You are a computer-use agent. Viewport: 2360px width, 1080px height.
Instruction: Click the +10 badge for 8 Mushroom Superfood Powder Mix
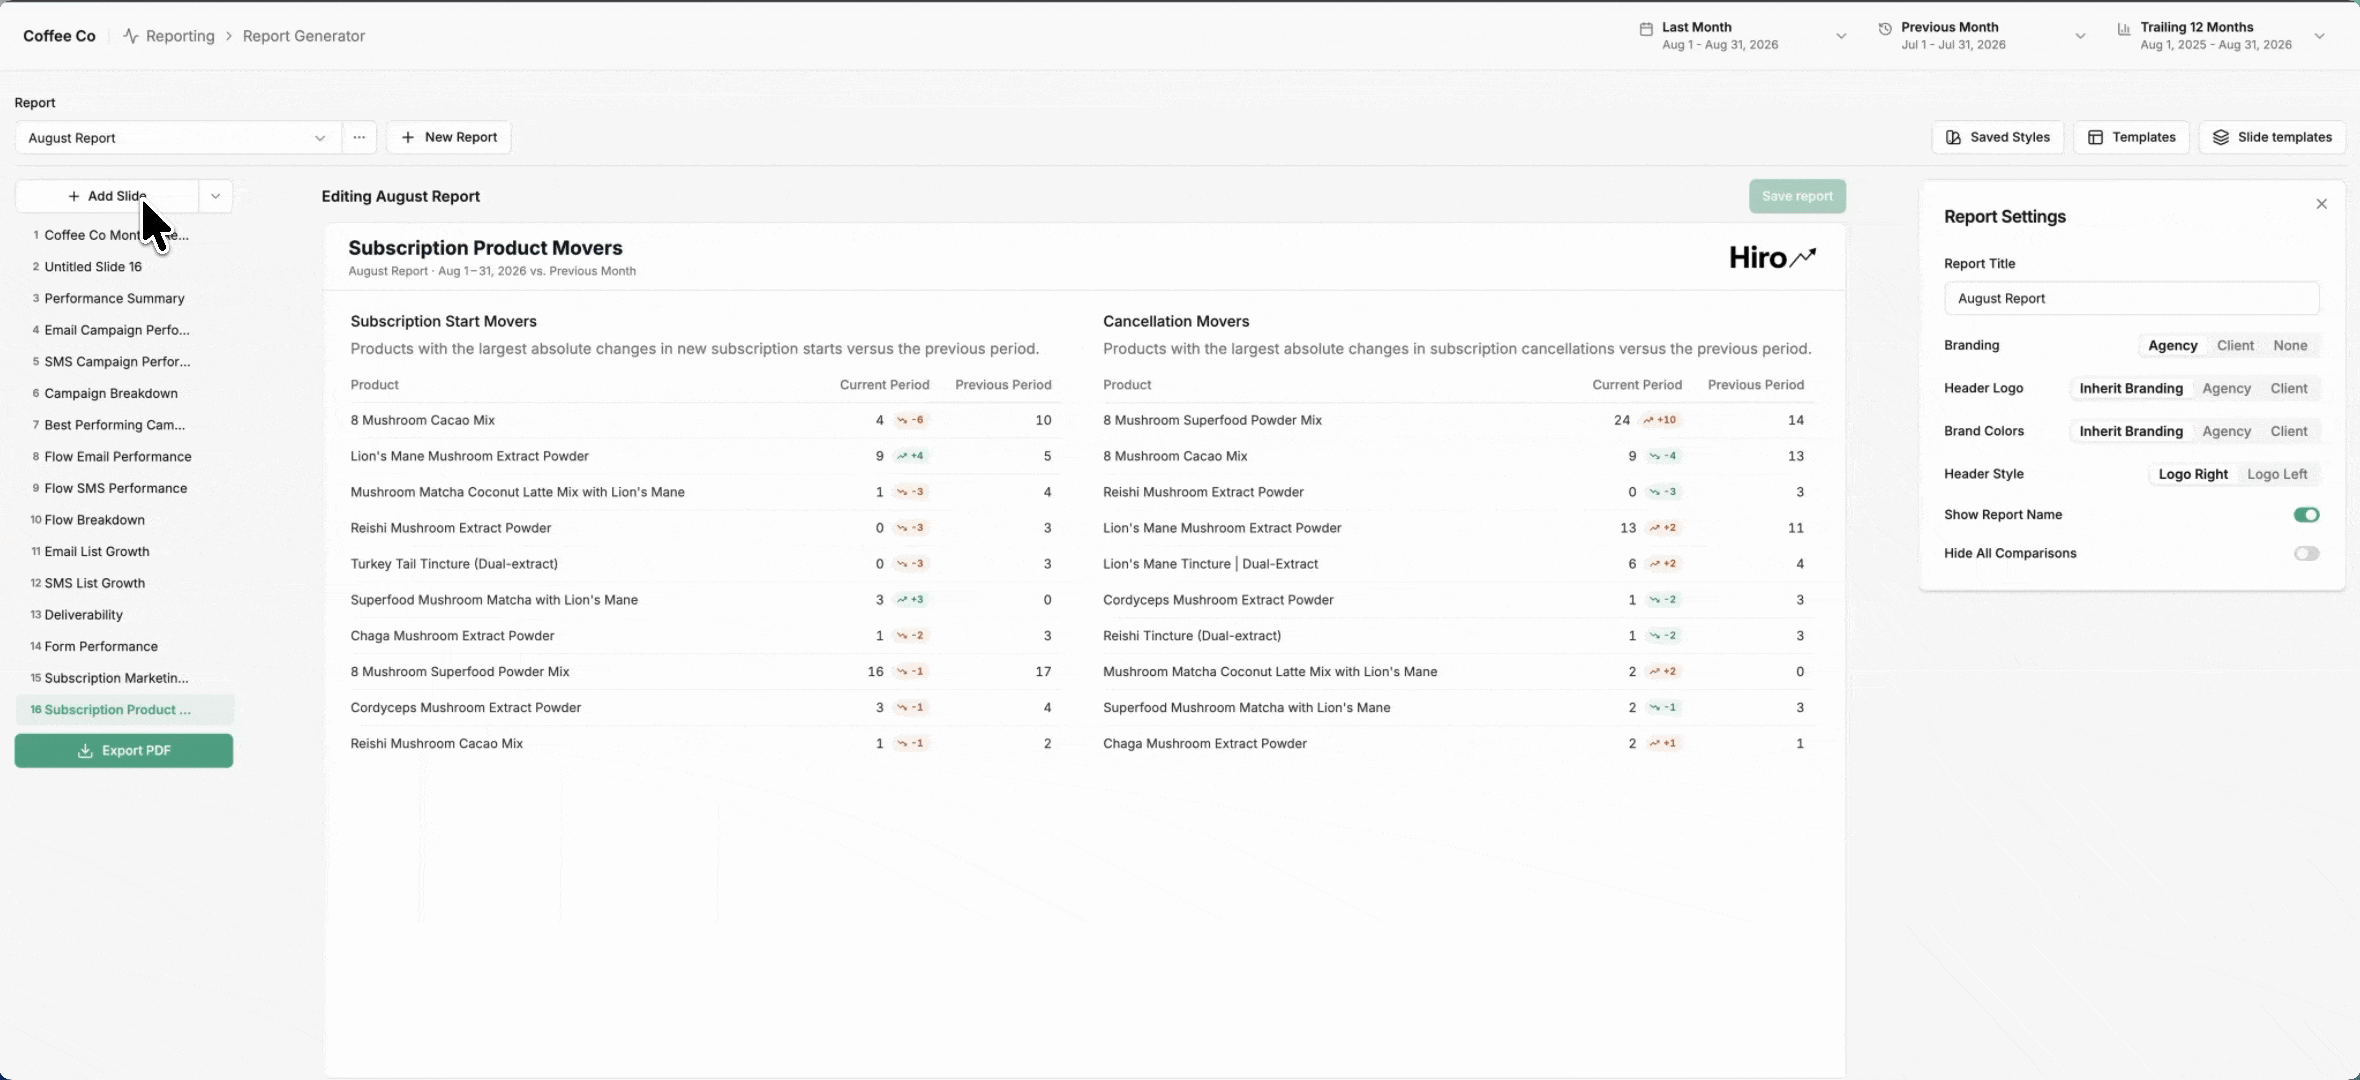click(x=1660, y=421)
